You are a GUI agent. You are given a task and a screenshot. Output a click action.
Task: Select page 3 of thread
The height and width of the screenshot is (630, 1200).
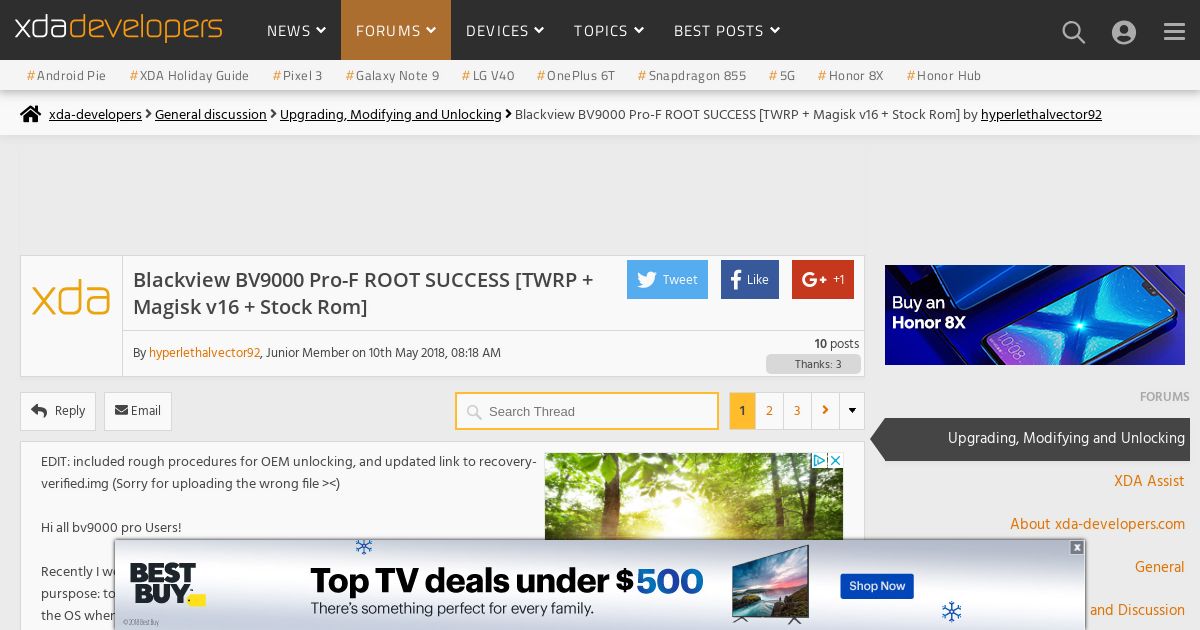click(797, 411)
